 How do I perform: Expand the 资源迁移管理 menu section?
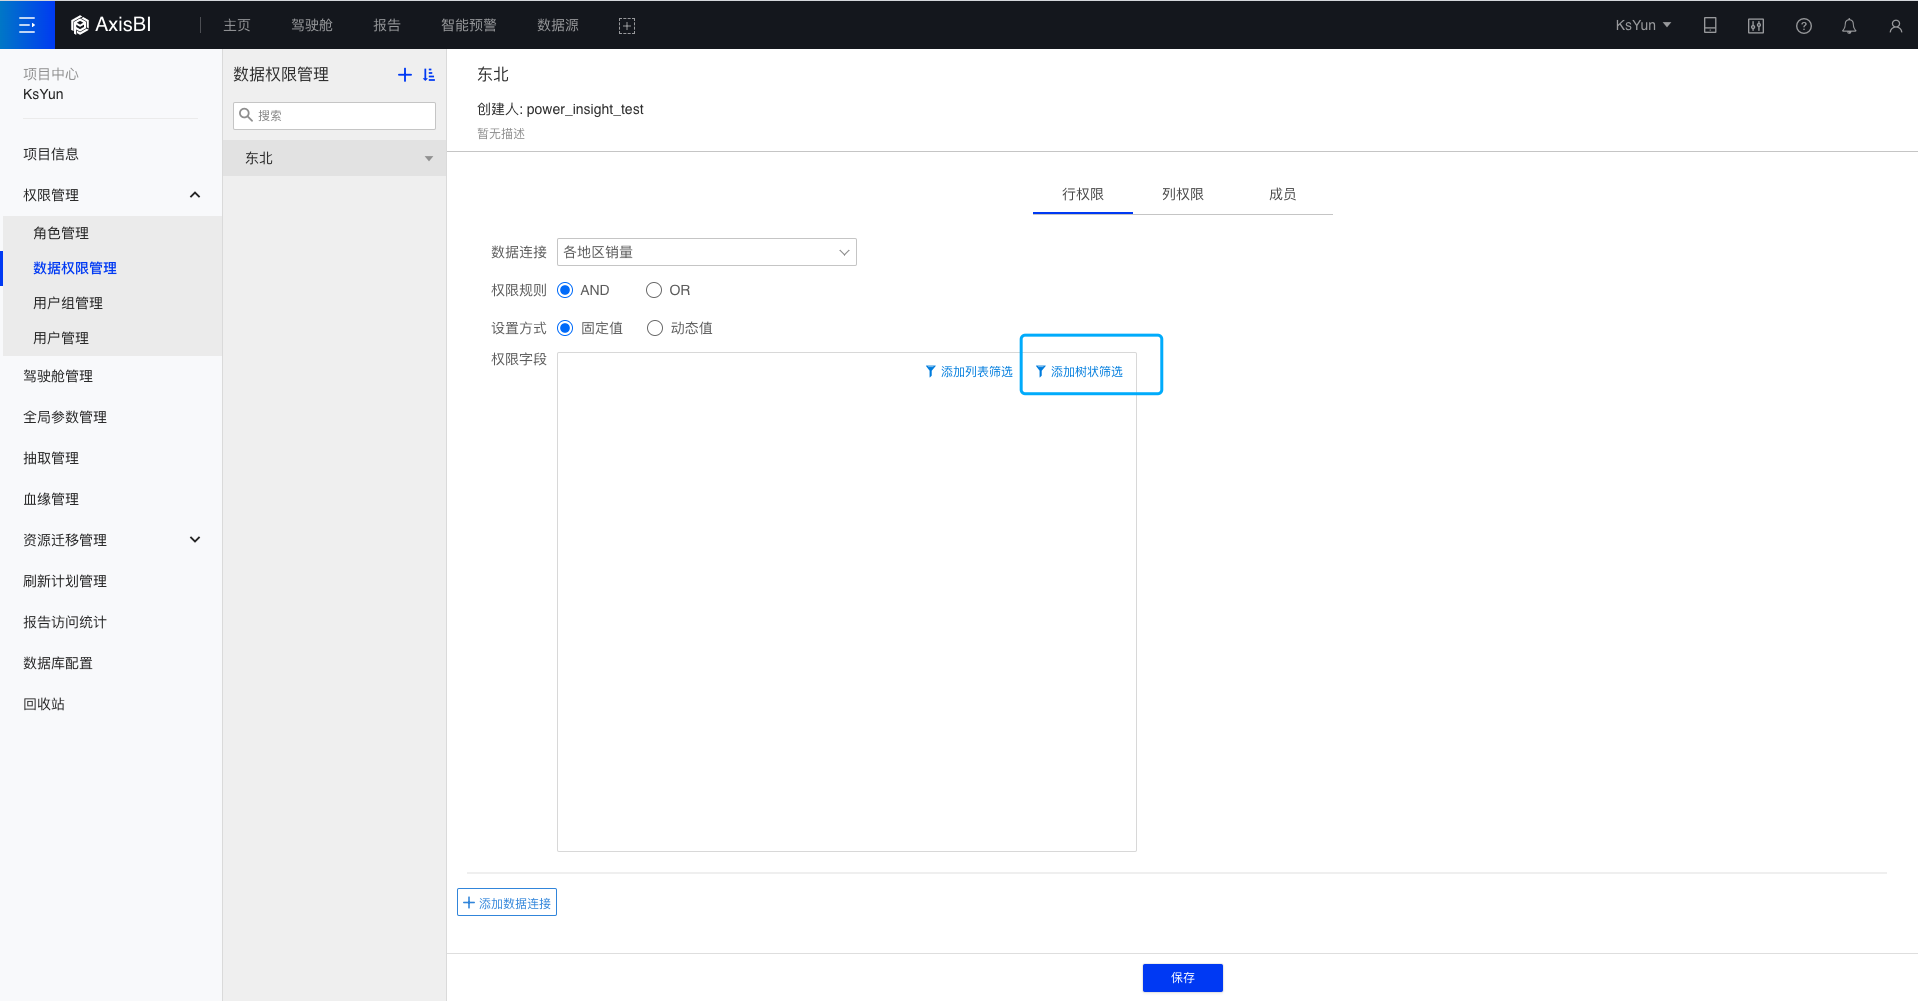click(x=195, y=540)
